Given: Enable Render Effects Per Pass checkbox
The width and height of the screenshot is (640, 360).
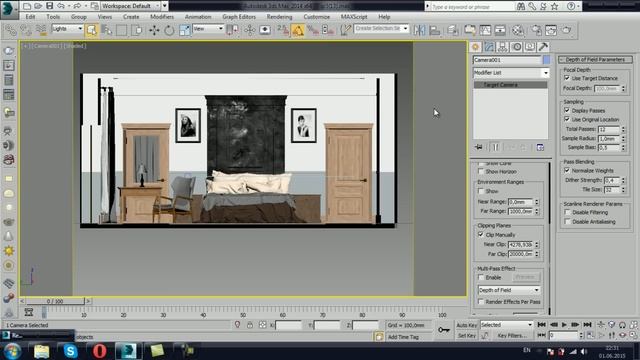Looking at the screenshot, I should click(x=481, y=302).
